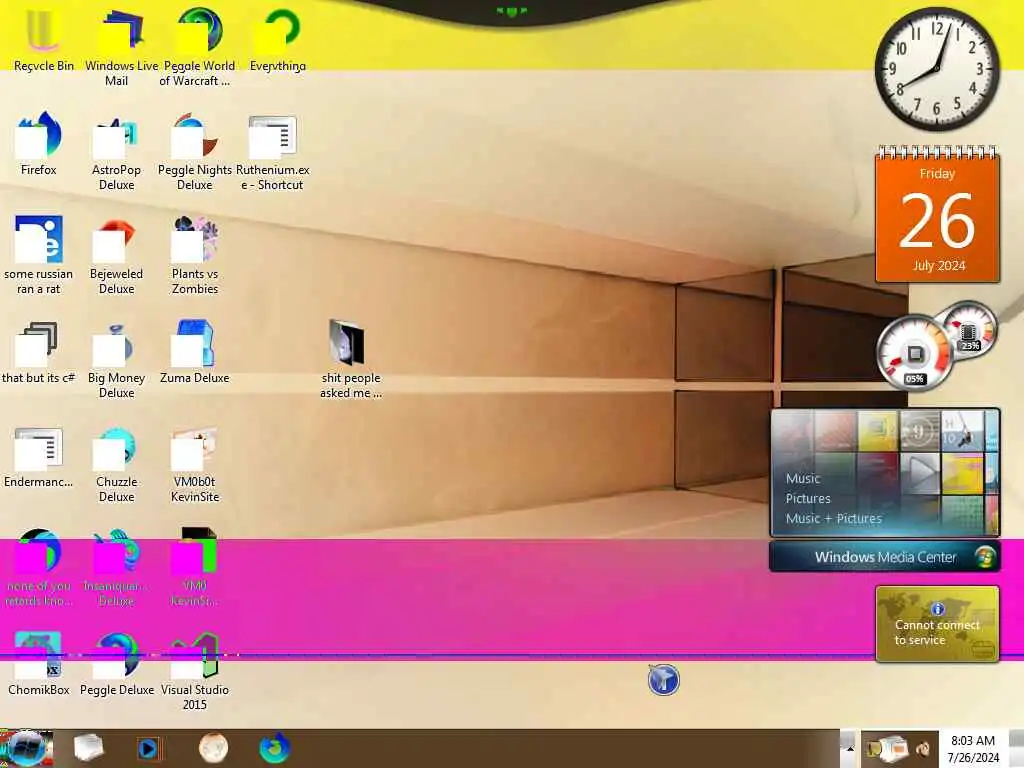Open the Windows Start orb
1024x768 pixels.
coord(26,748)
